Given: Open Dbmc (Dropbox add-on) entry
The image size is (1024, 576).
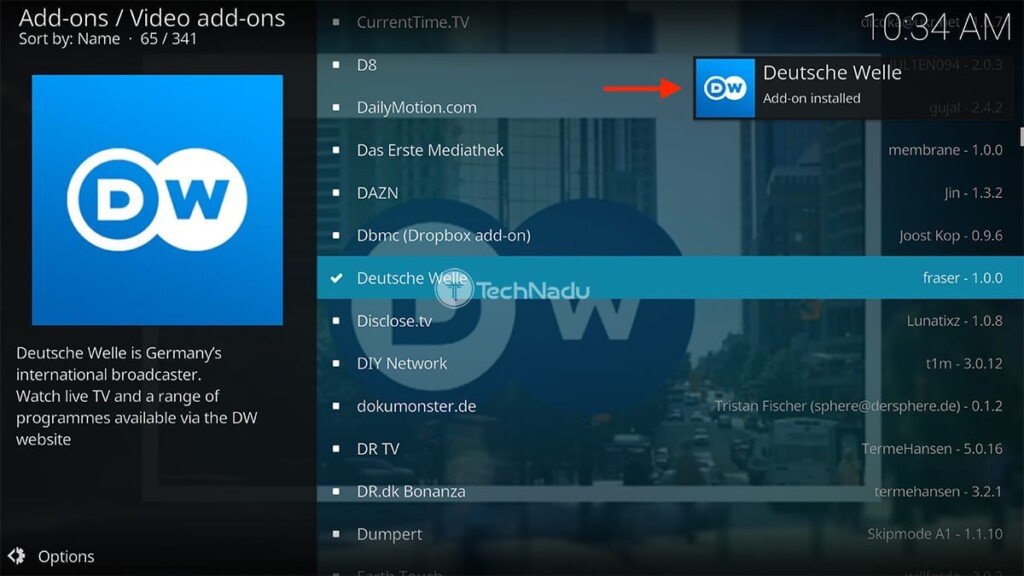Looking at the screenshot, I should 670,235.
